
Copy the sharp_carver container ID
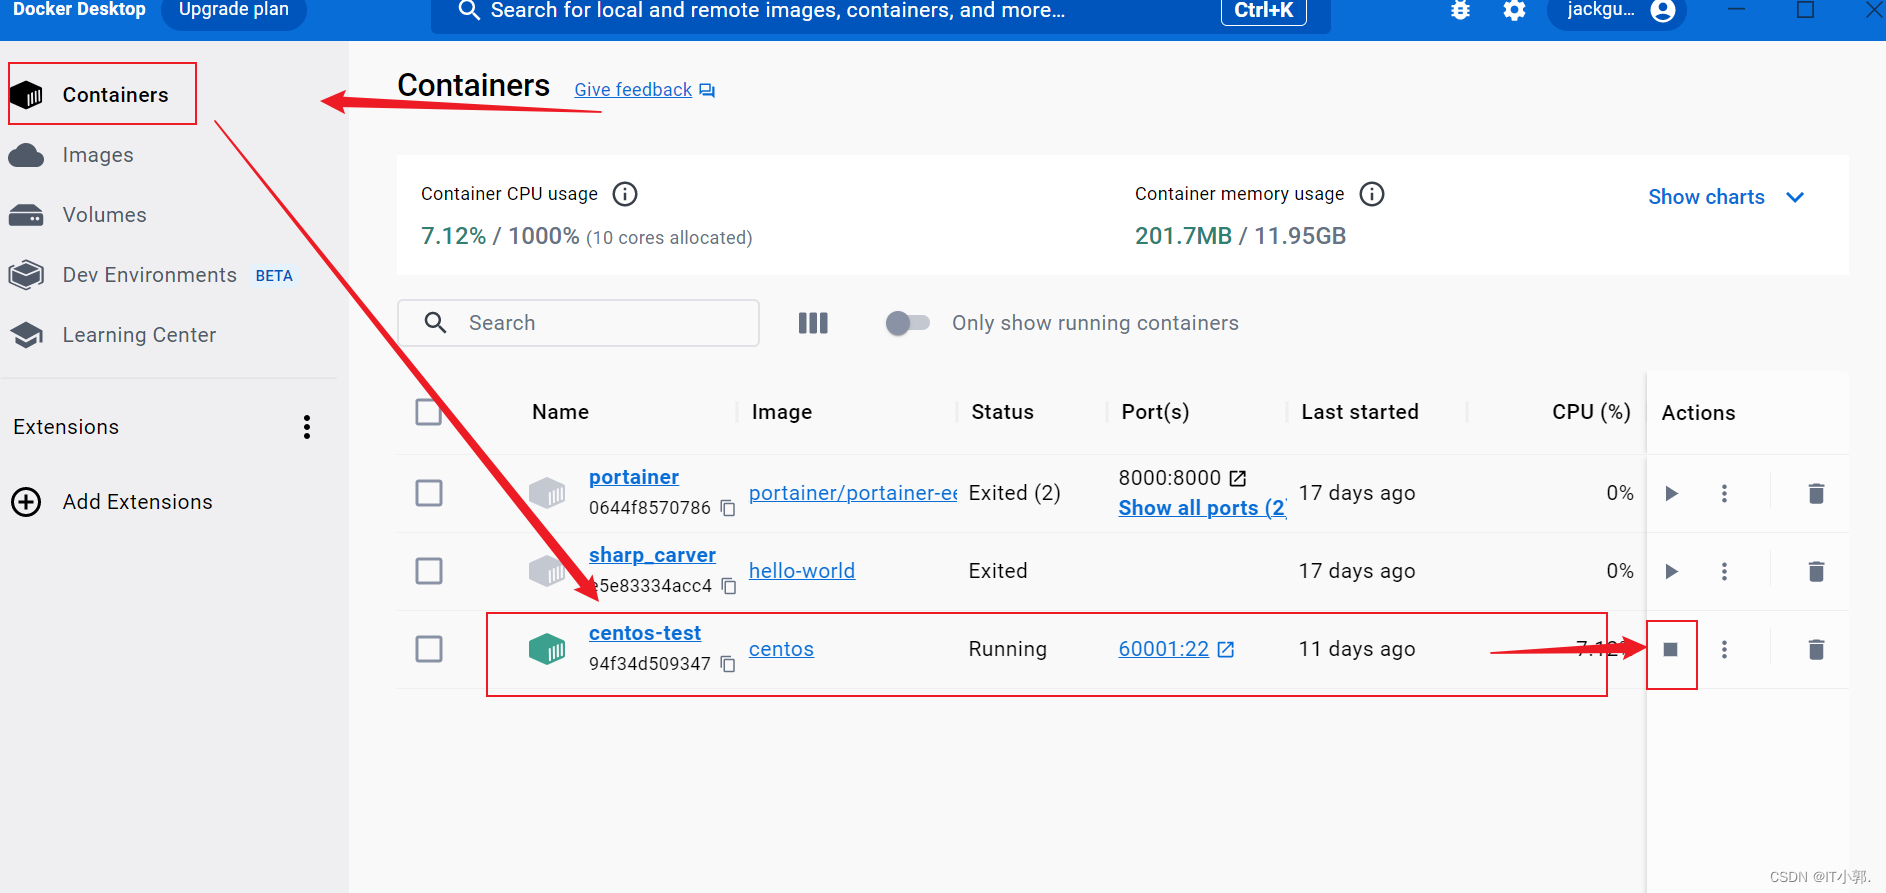[x=728, y=586]
